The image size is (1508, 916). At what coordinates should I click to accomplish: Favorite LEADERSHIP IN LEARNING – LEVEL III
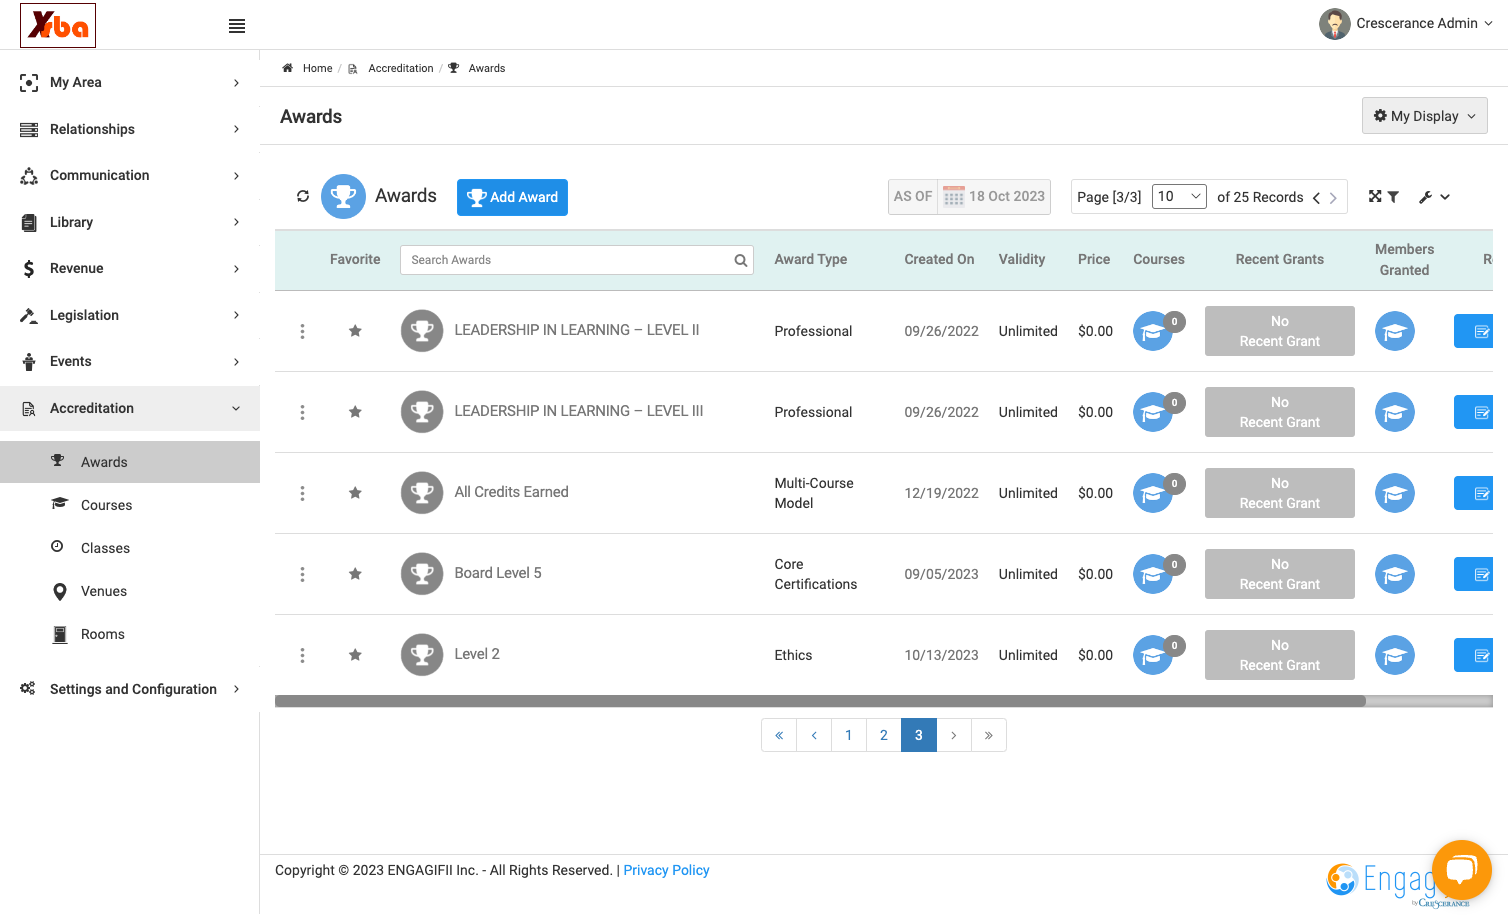[x=355, y=412]
